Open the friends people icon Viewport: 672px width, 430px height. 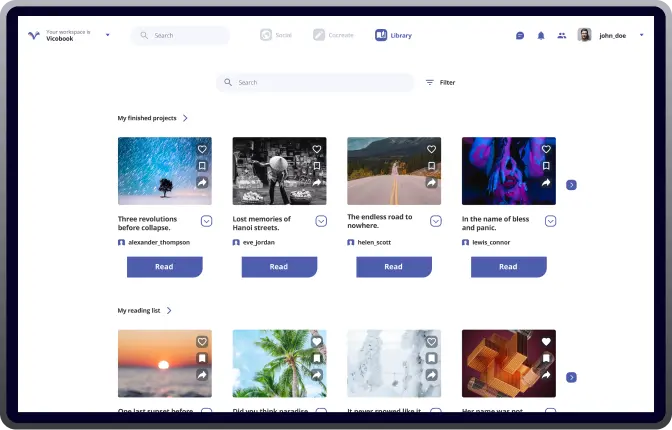562,36
